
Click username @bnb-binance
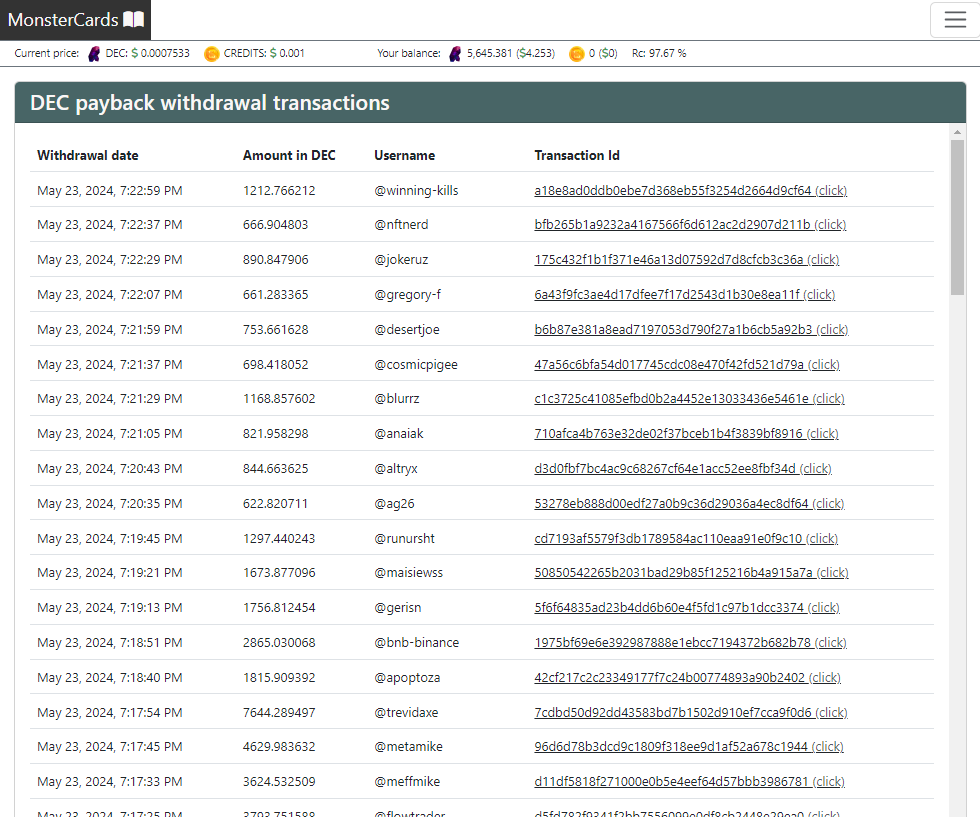coord(416,643)
